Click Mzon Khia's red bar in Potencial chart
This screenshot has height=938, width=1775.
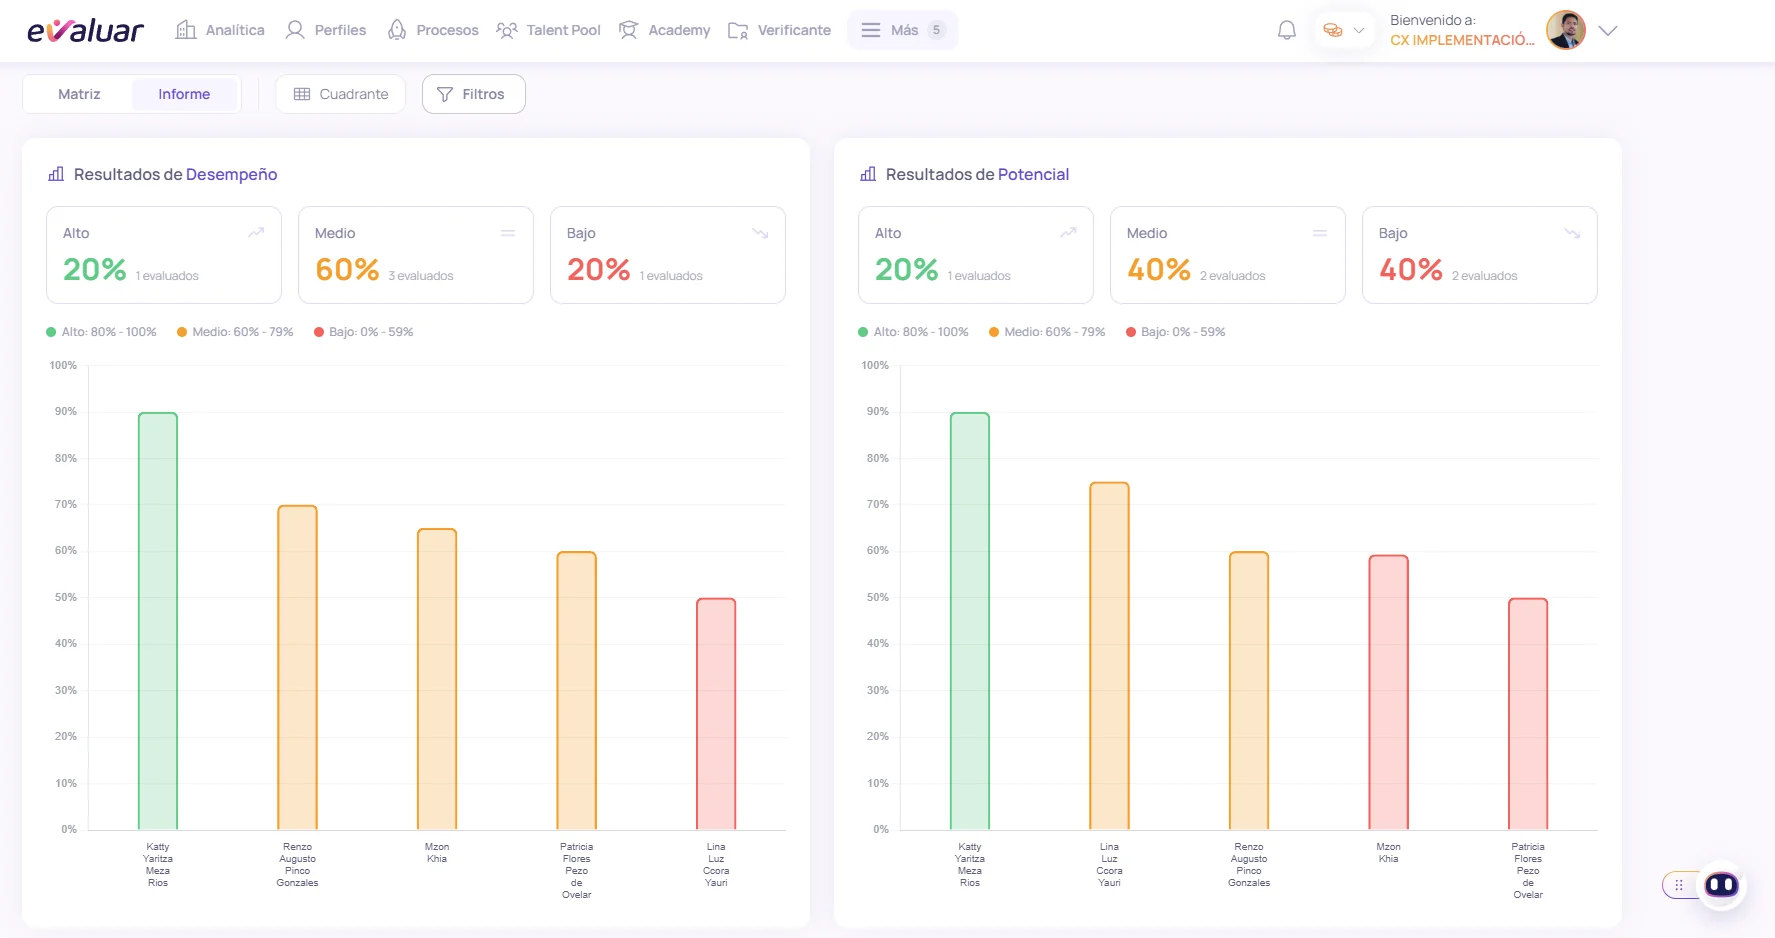coord(1389,692)
